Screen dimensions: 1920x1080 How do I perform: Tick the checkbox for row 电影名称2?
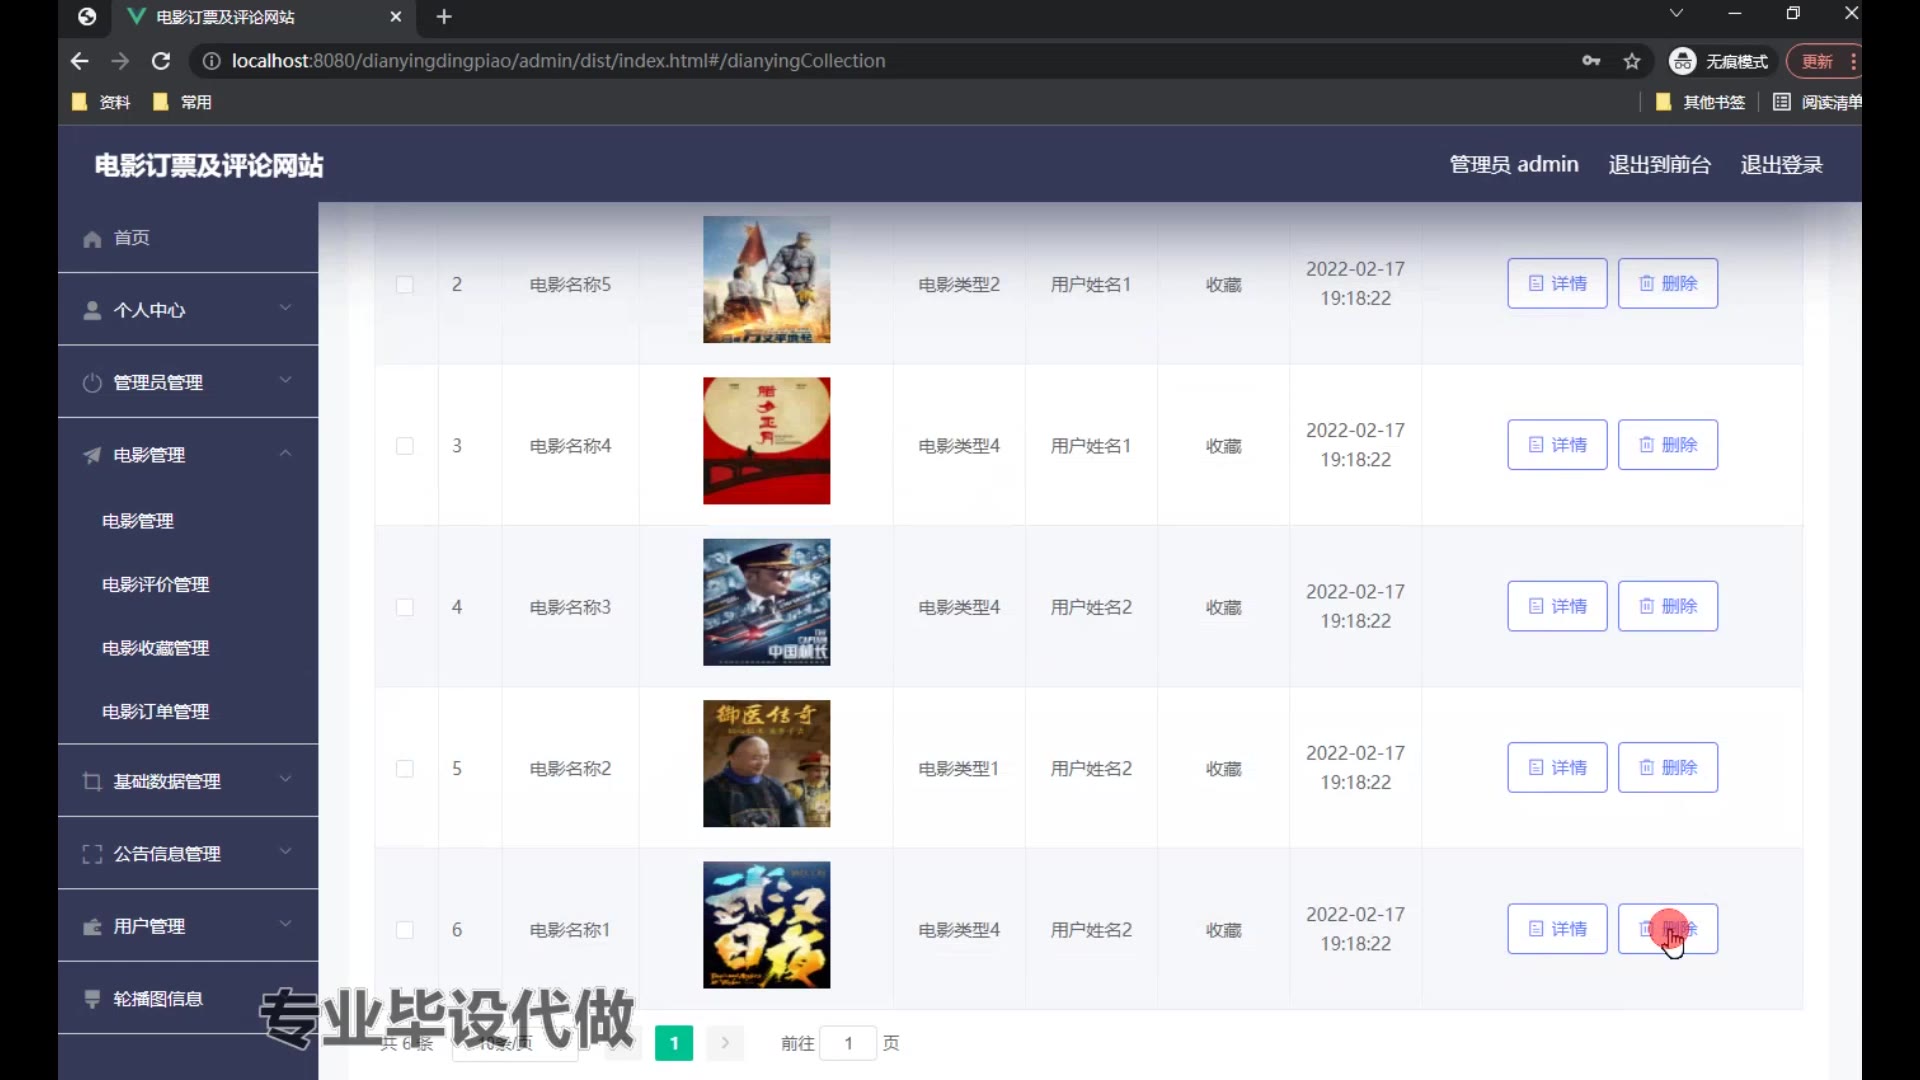(405, 769)
